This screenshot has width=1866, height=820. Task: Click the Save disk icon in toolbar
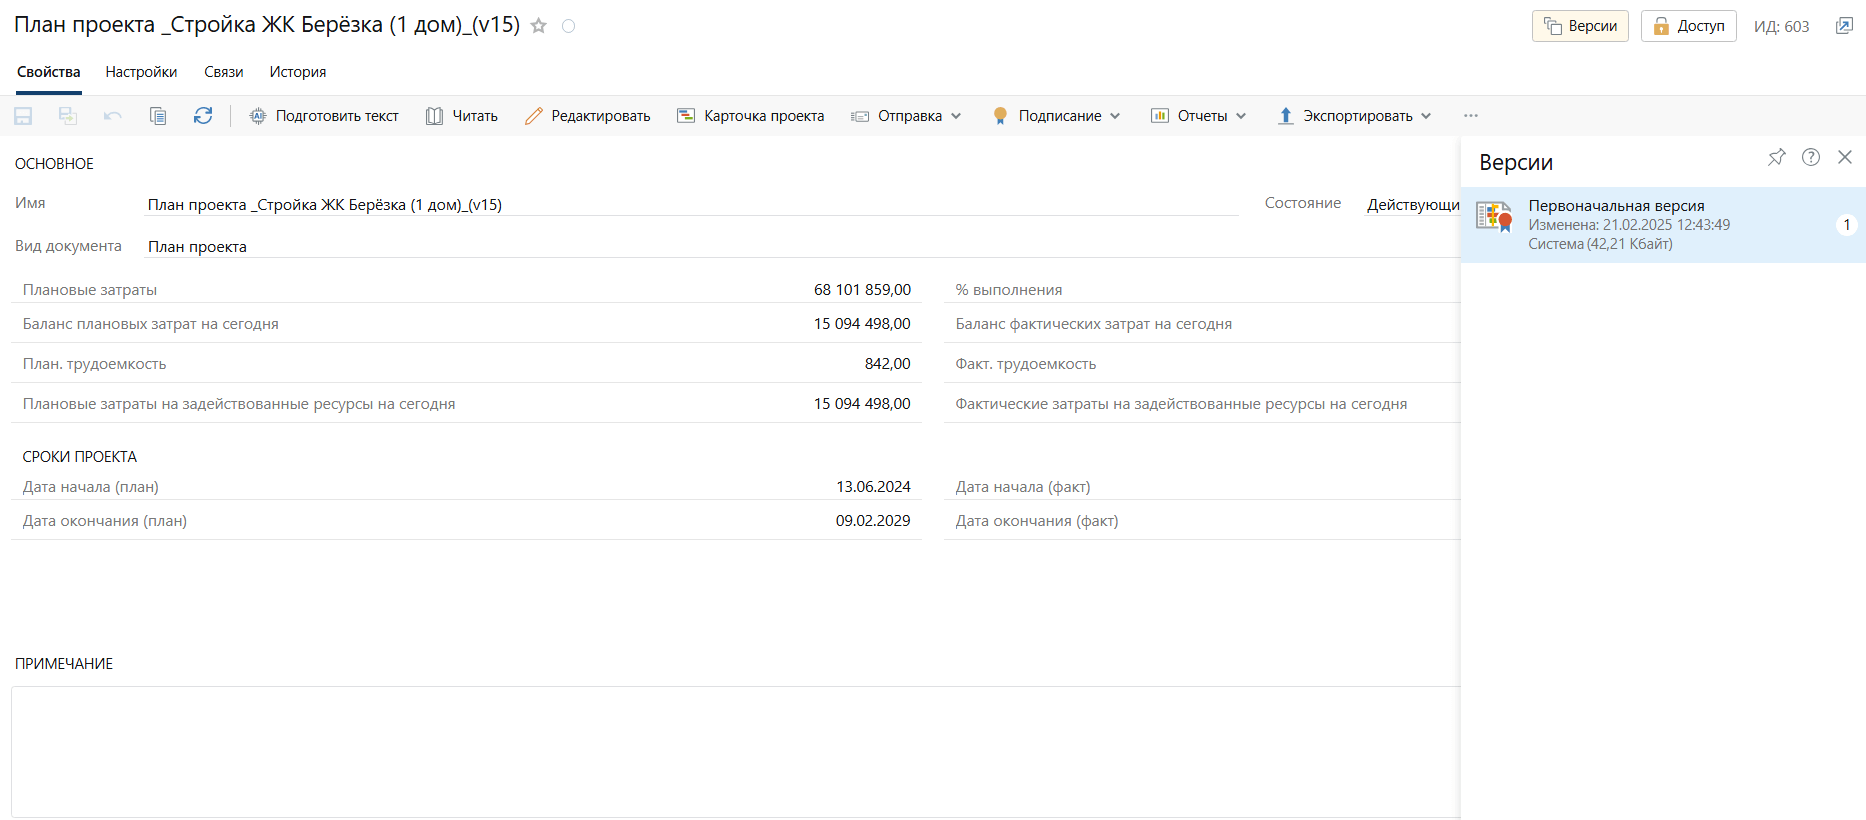[x=23, y=116]
